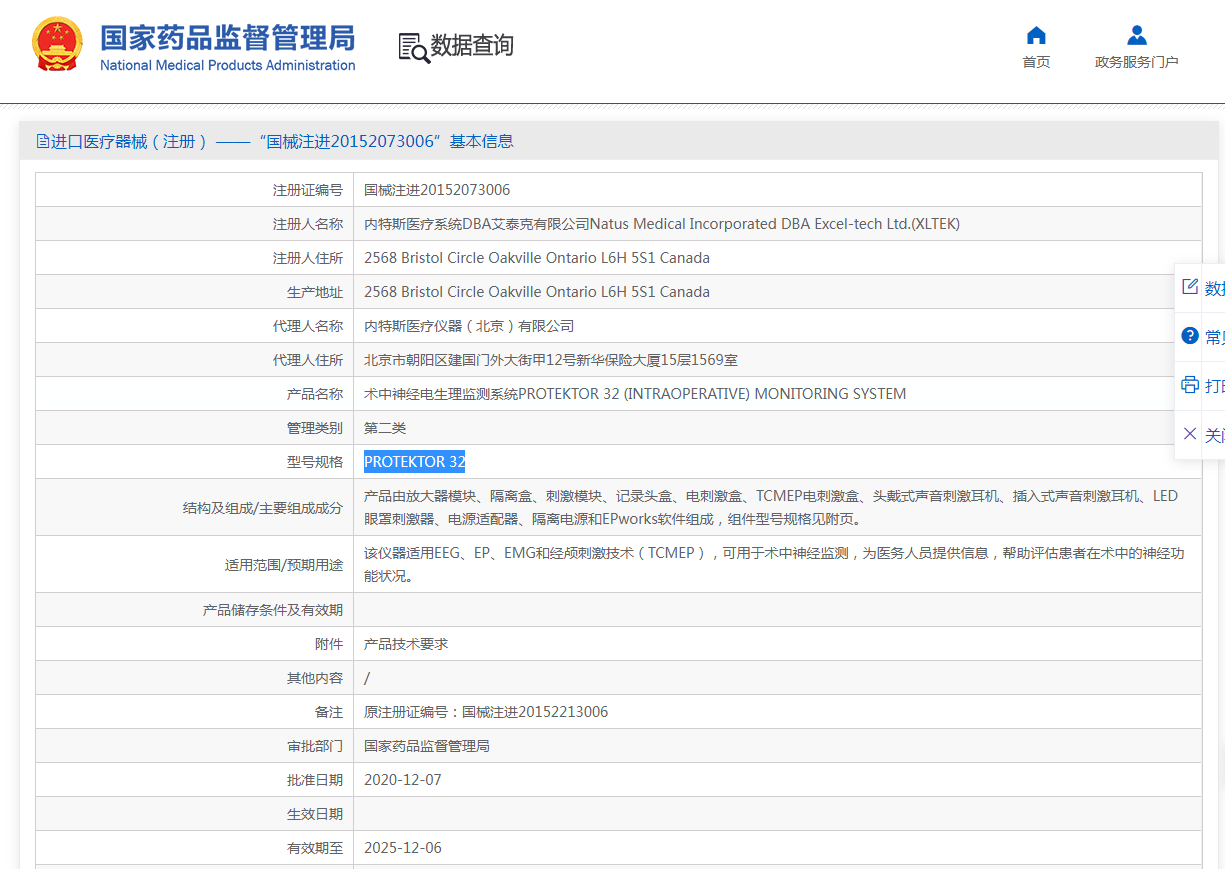Viewport: 1225px width, 869px height.
Task: Click 国家药品监督管理局 header title
Action: pos(227,38)
